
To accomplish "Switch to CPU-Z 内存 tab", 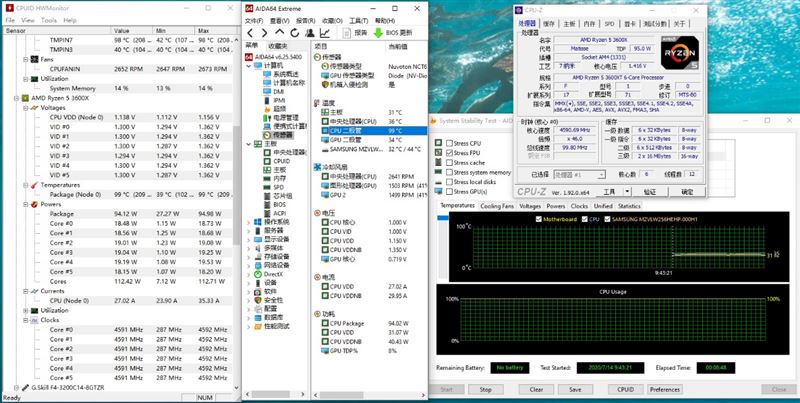I will pos(589,24).
